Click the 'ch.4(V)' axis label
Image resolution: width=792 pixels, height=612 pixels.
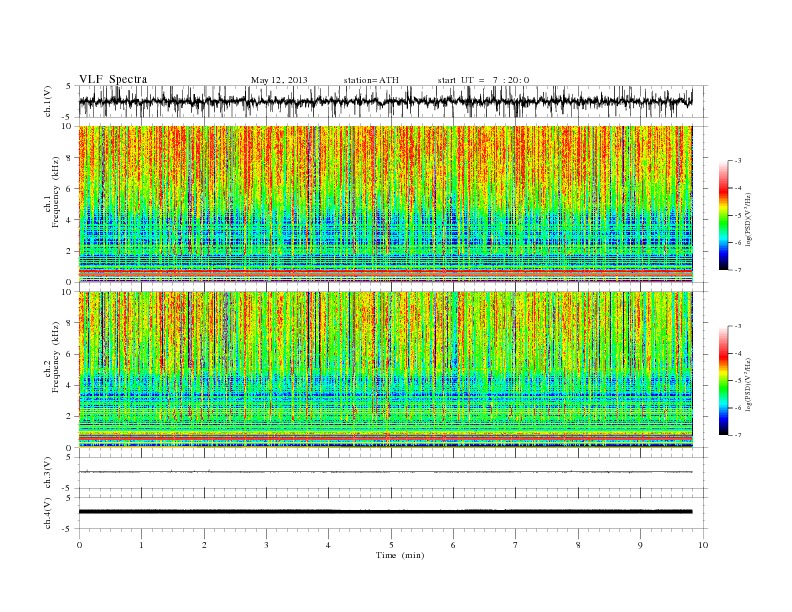[x=48, y=513]
